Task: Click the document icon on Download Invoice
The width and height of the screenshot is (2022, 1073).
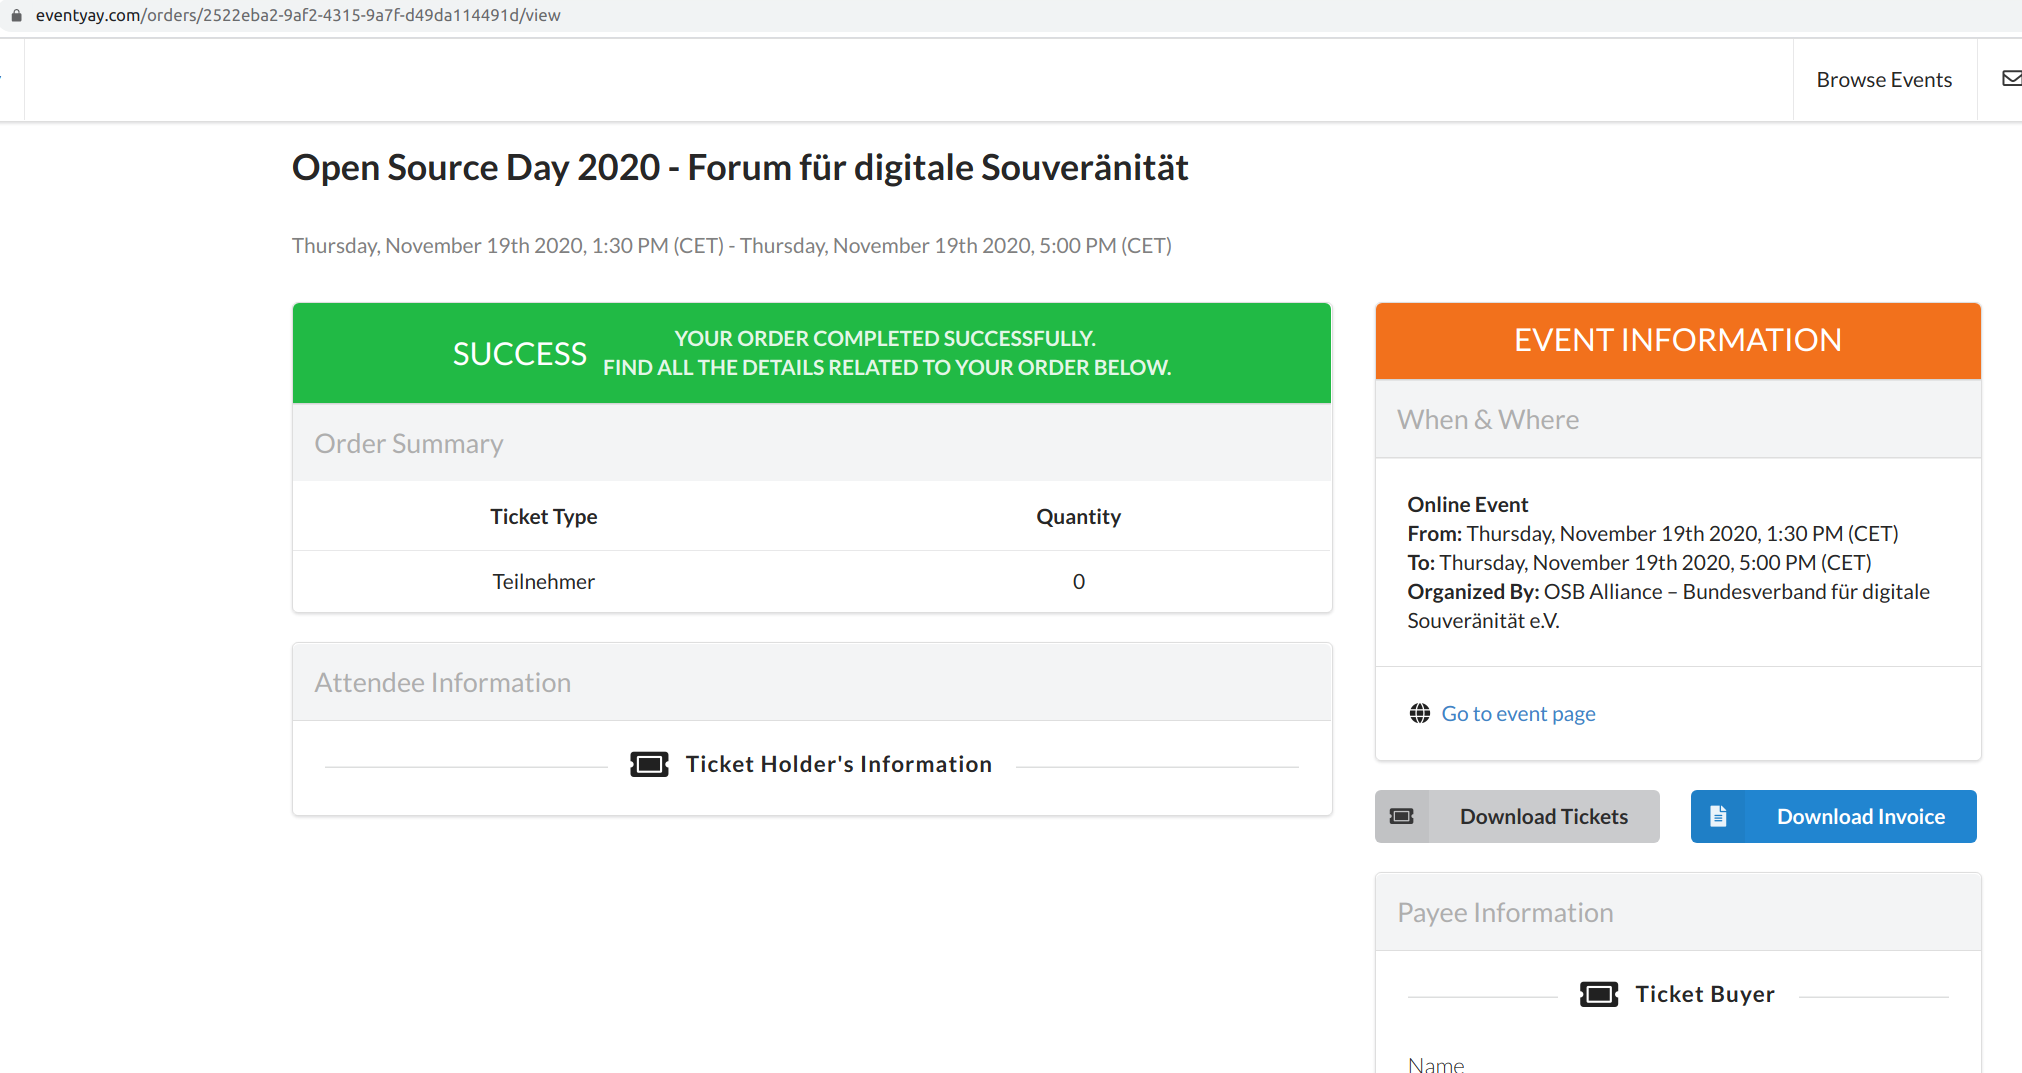Action: pos(1718,816)
